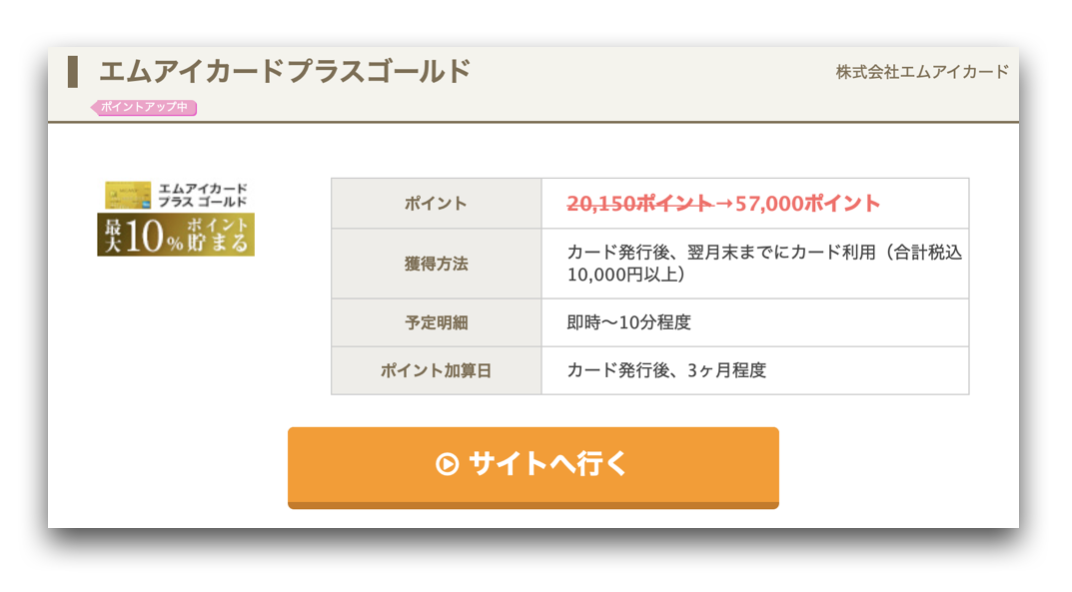Click the card usage condition description text
1072x592 pixels.
click(x=764, y=263)
